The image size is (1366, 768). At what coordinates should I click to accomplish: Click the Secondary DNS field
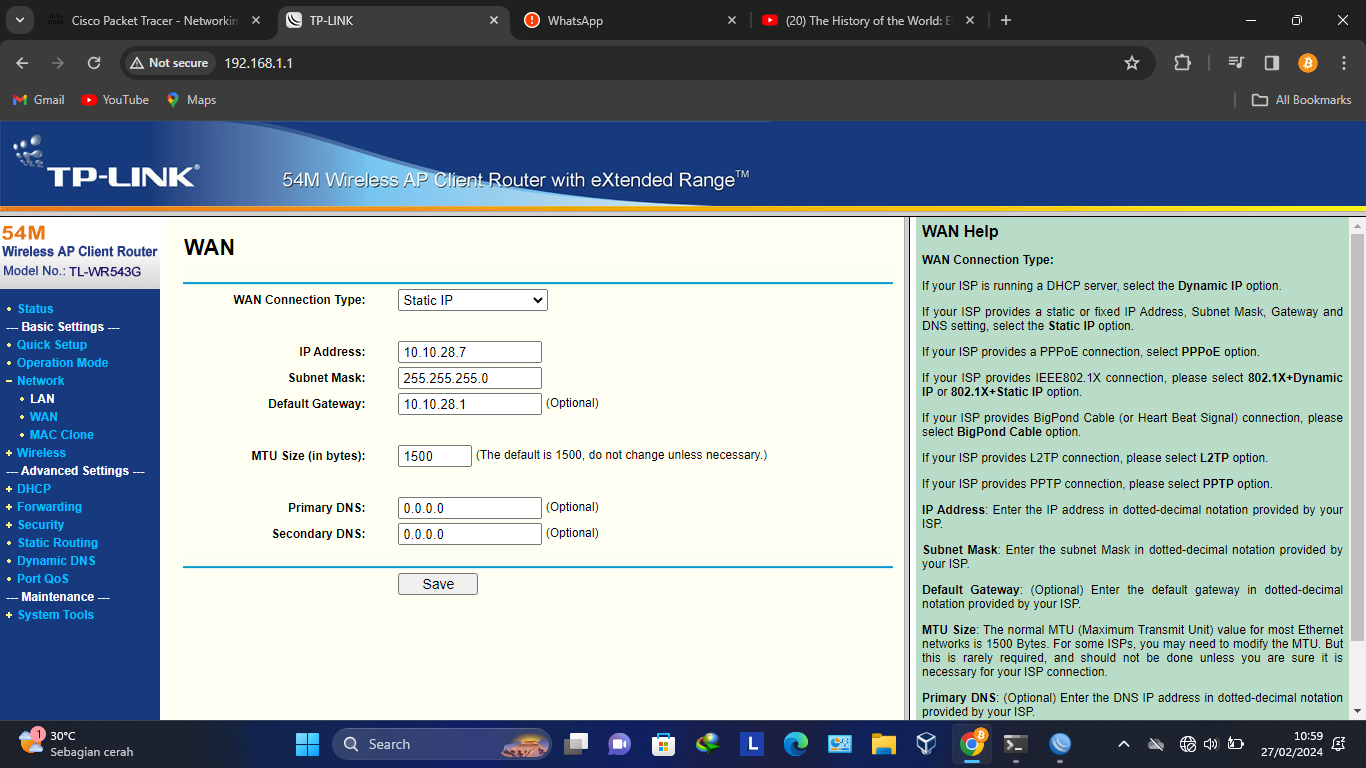click(x=470, y=534)
